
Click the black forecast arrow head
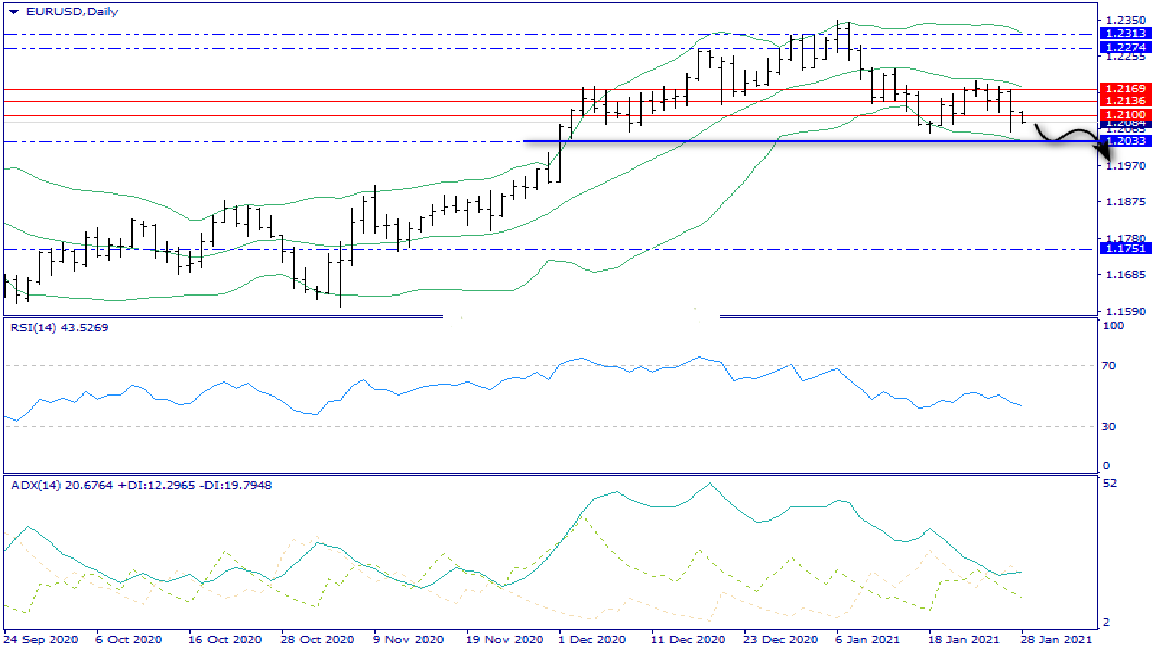pyautogui.click(x=1105, y=152)
